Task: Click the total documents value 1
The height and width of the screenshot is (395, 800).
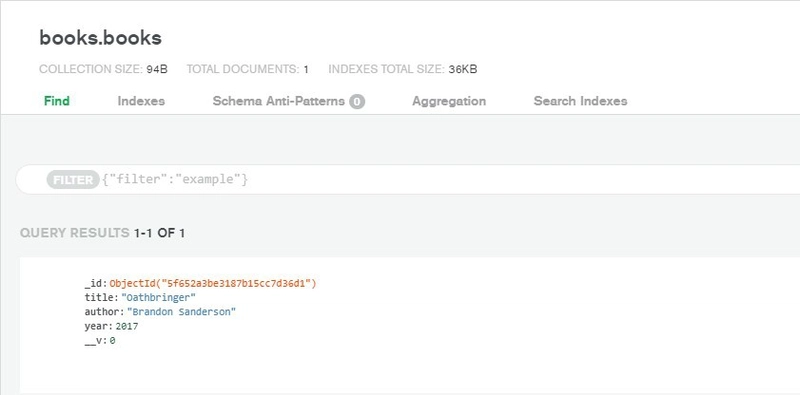Action: click(306, 69)
